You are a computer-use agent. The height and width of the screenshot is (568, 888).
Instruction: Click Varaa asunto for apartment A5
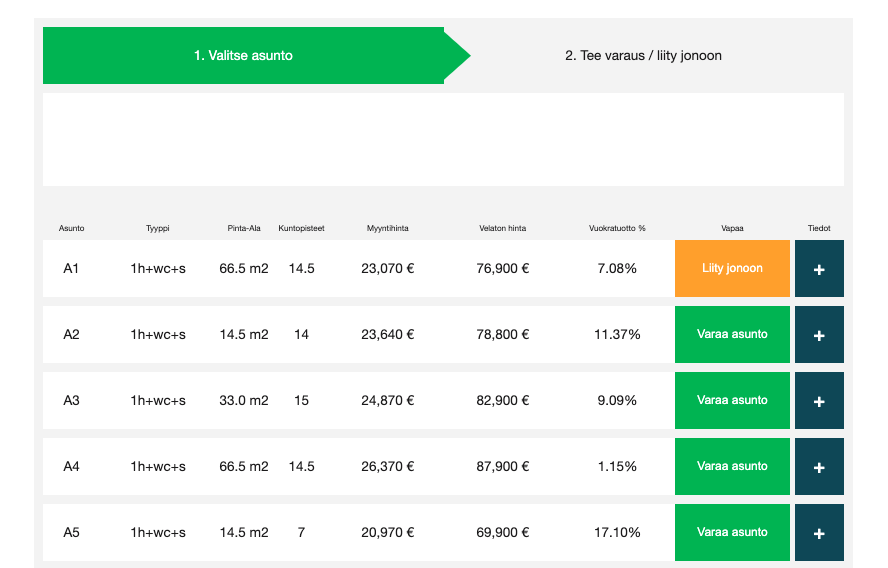pos(732,532)
